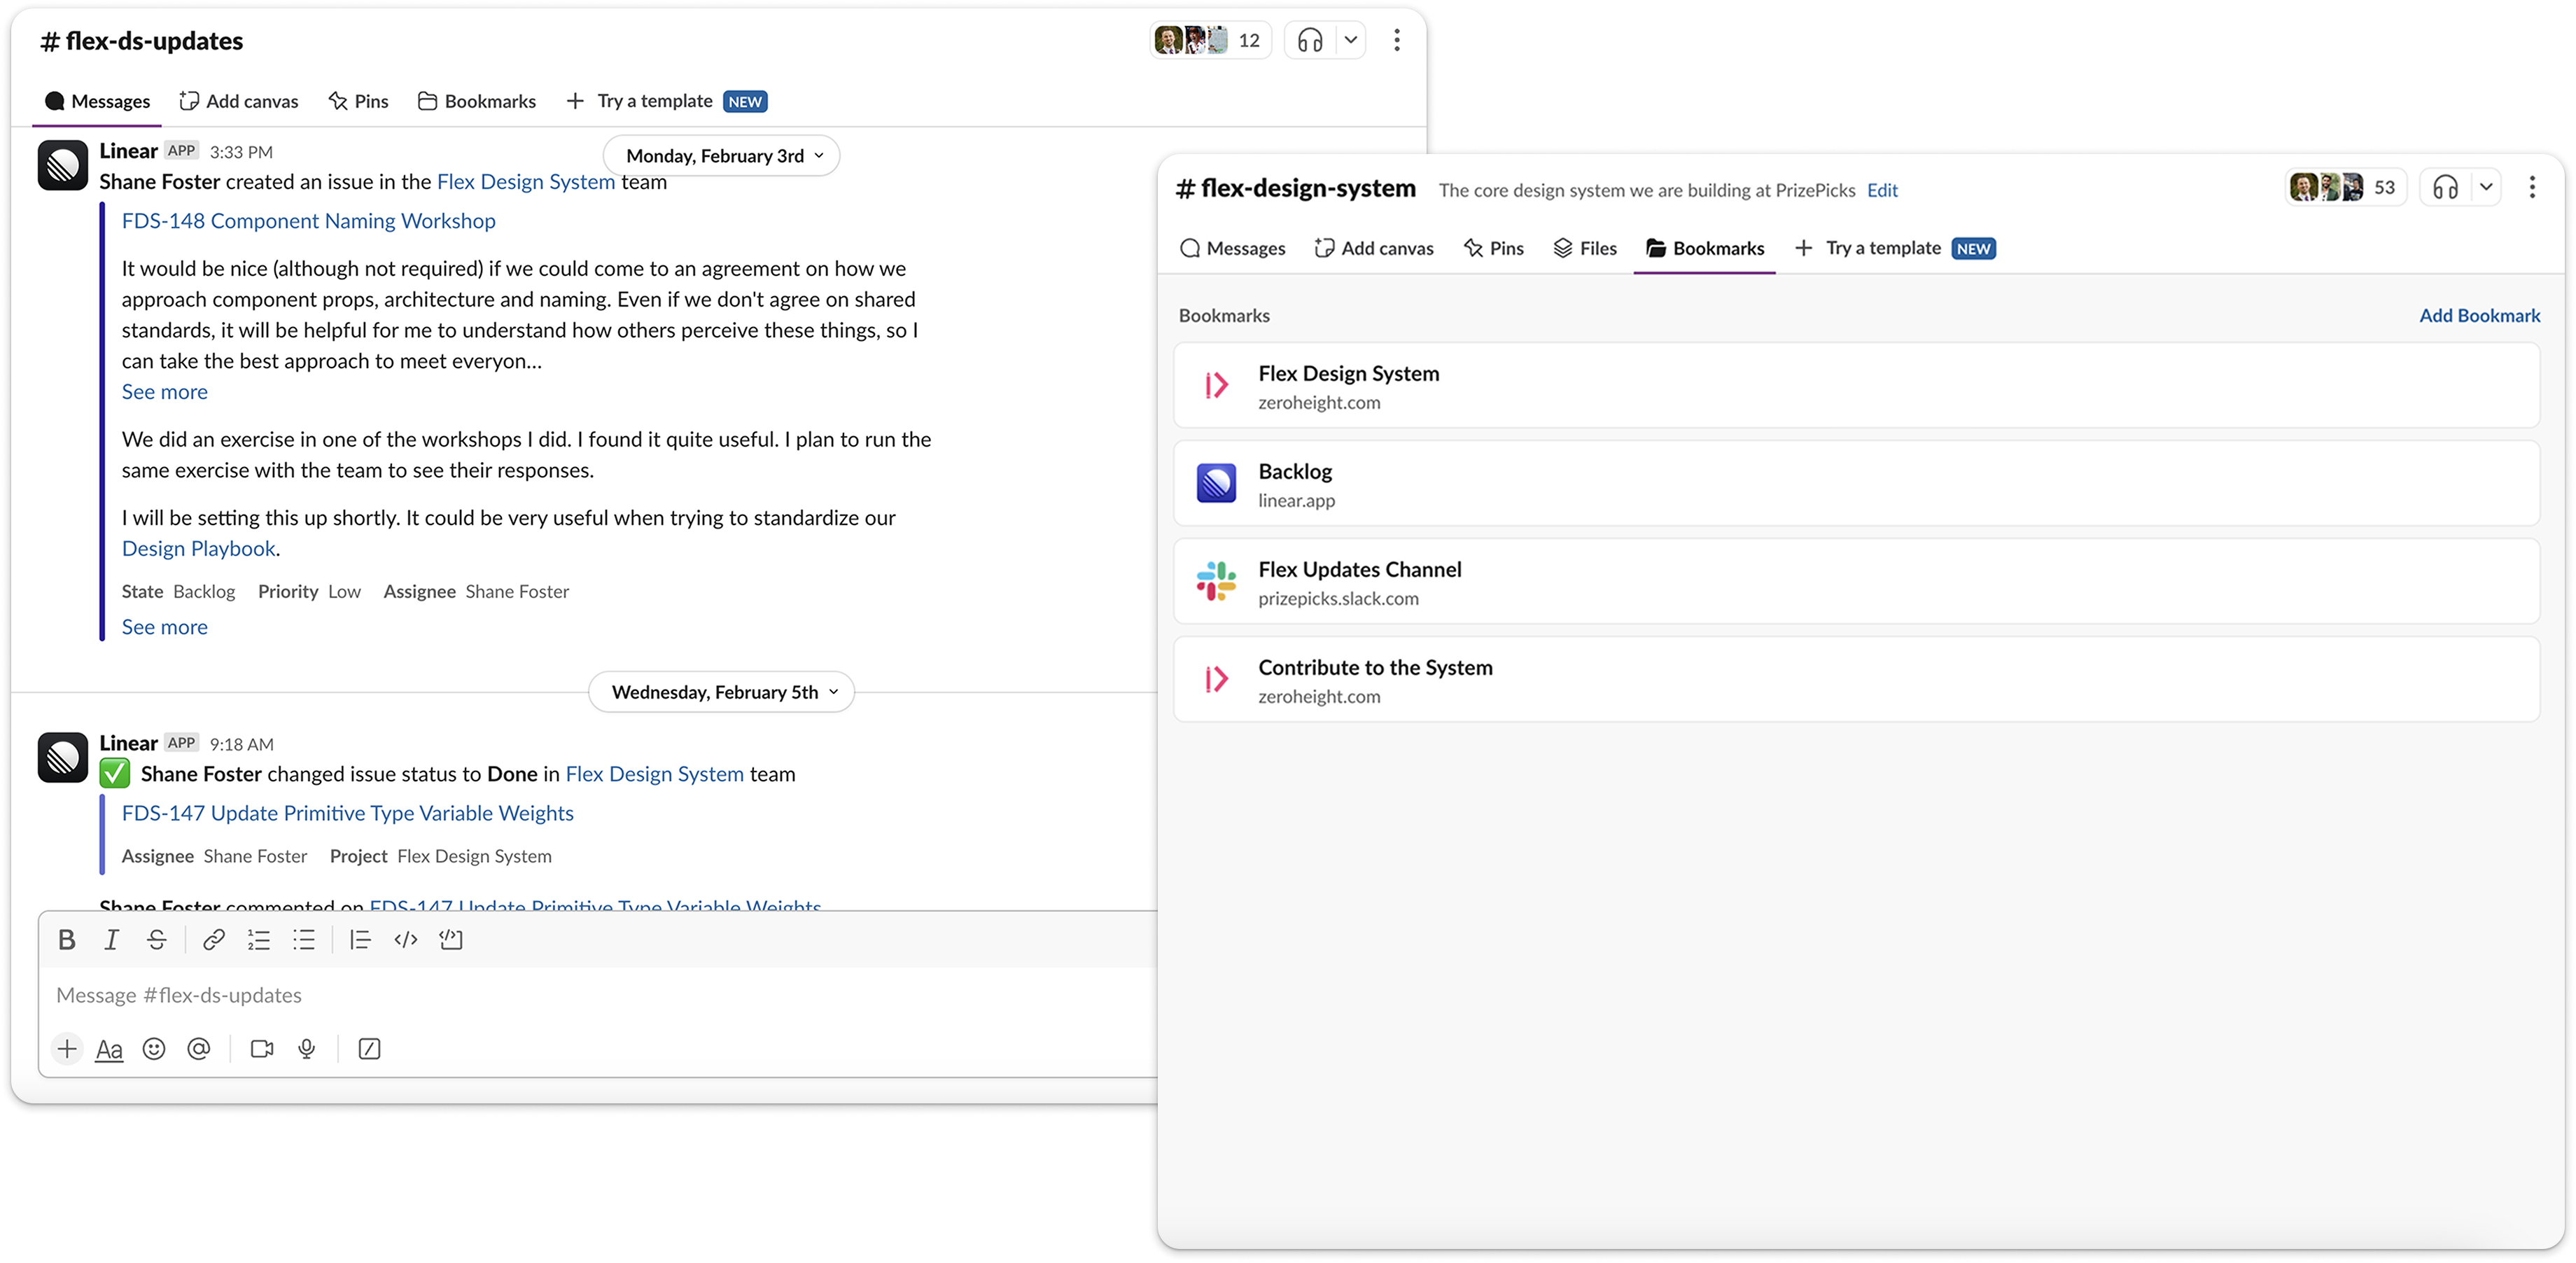Viewport: 2576px width, 1263px height.
Task: Insert a code block in composer
Action: point(450,939)
